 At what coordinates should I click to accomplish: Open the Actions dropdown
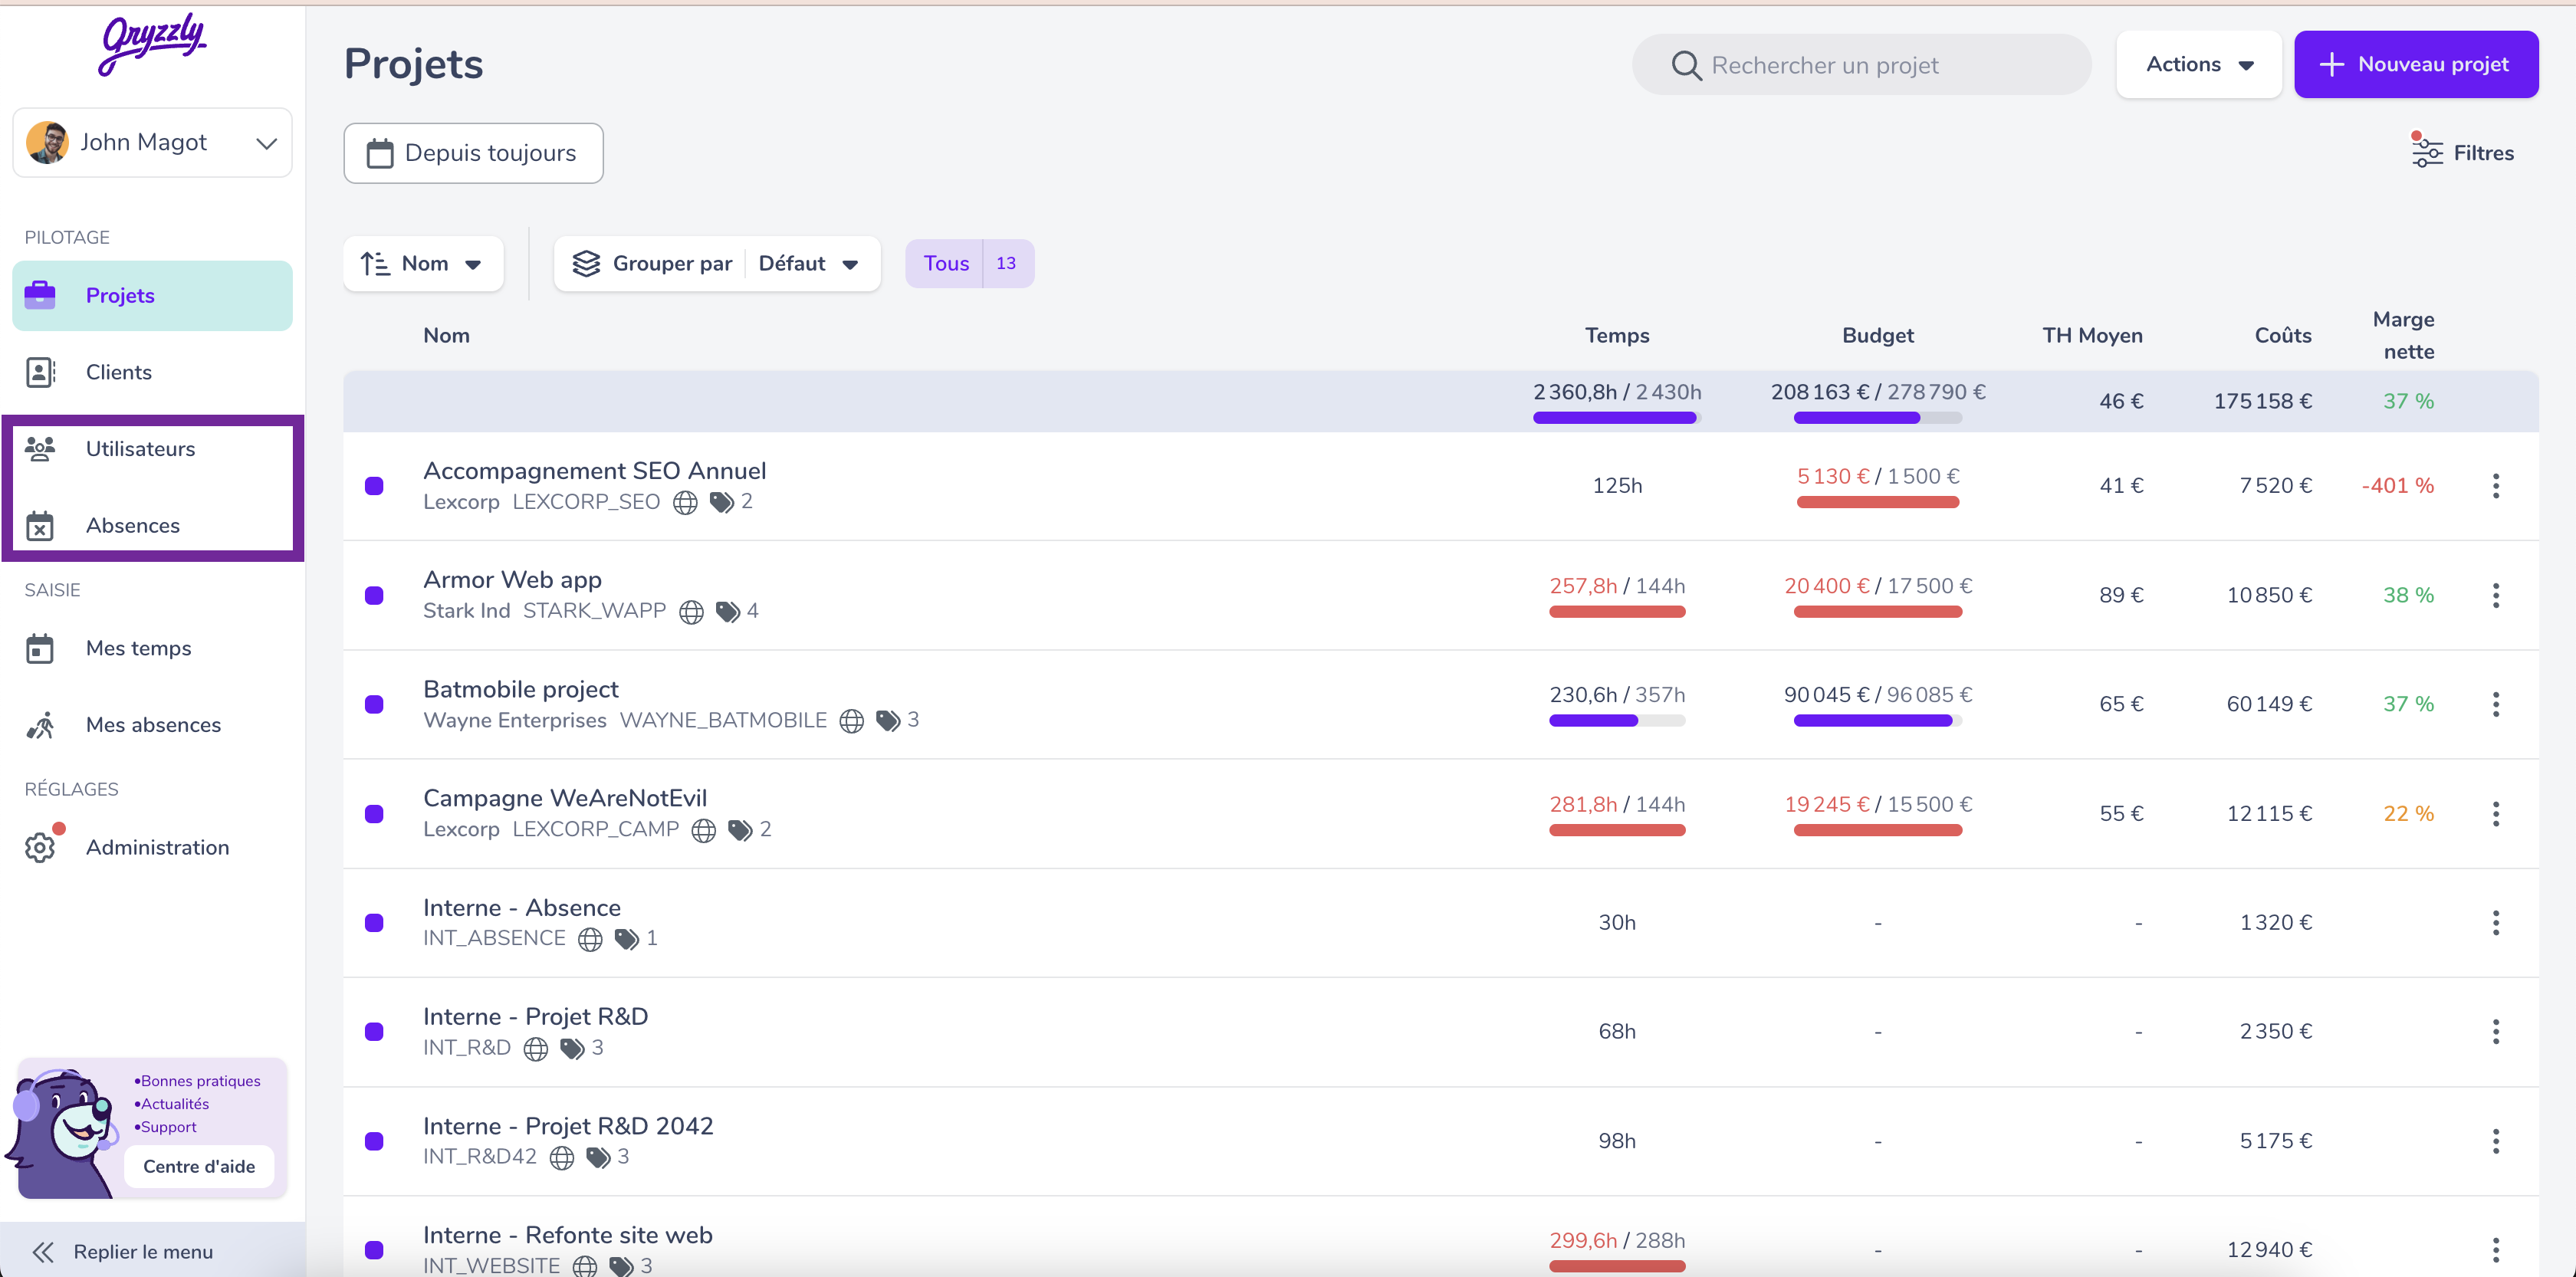tap(2198, 65)
